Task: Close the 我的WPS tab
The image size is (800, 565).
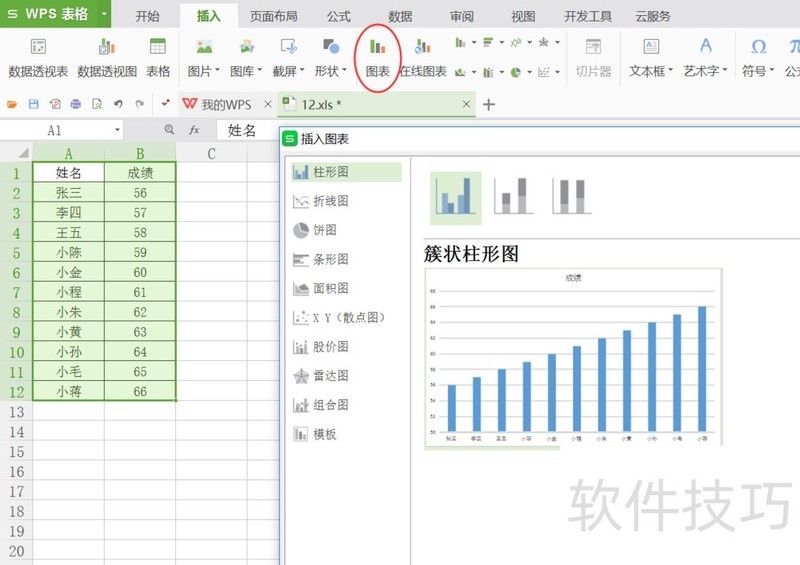Action: coord(267,104)
